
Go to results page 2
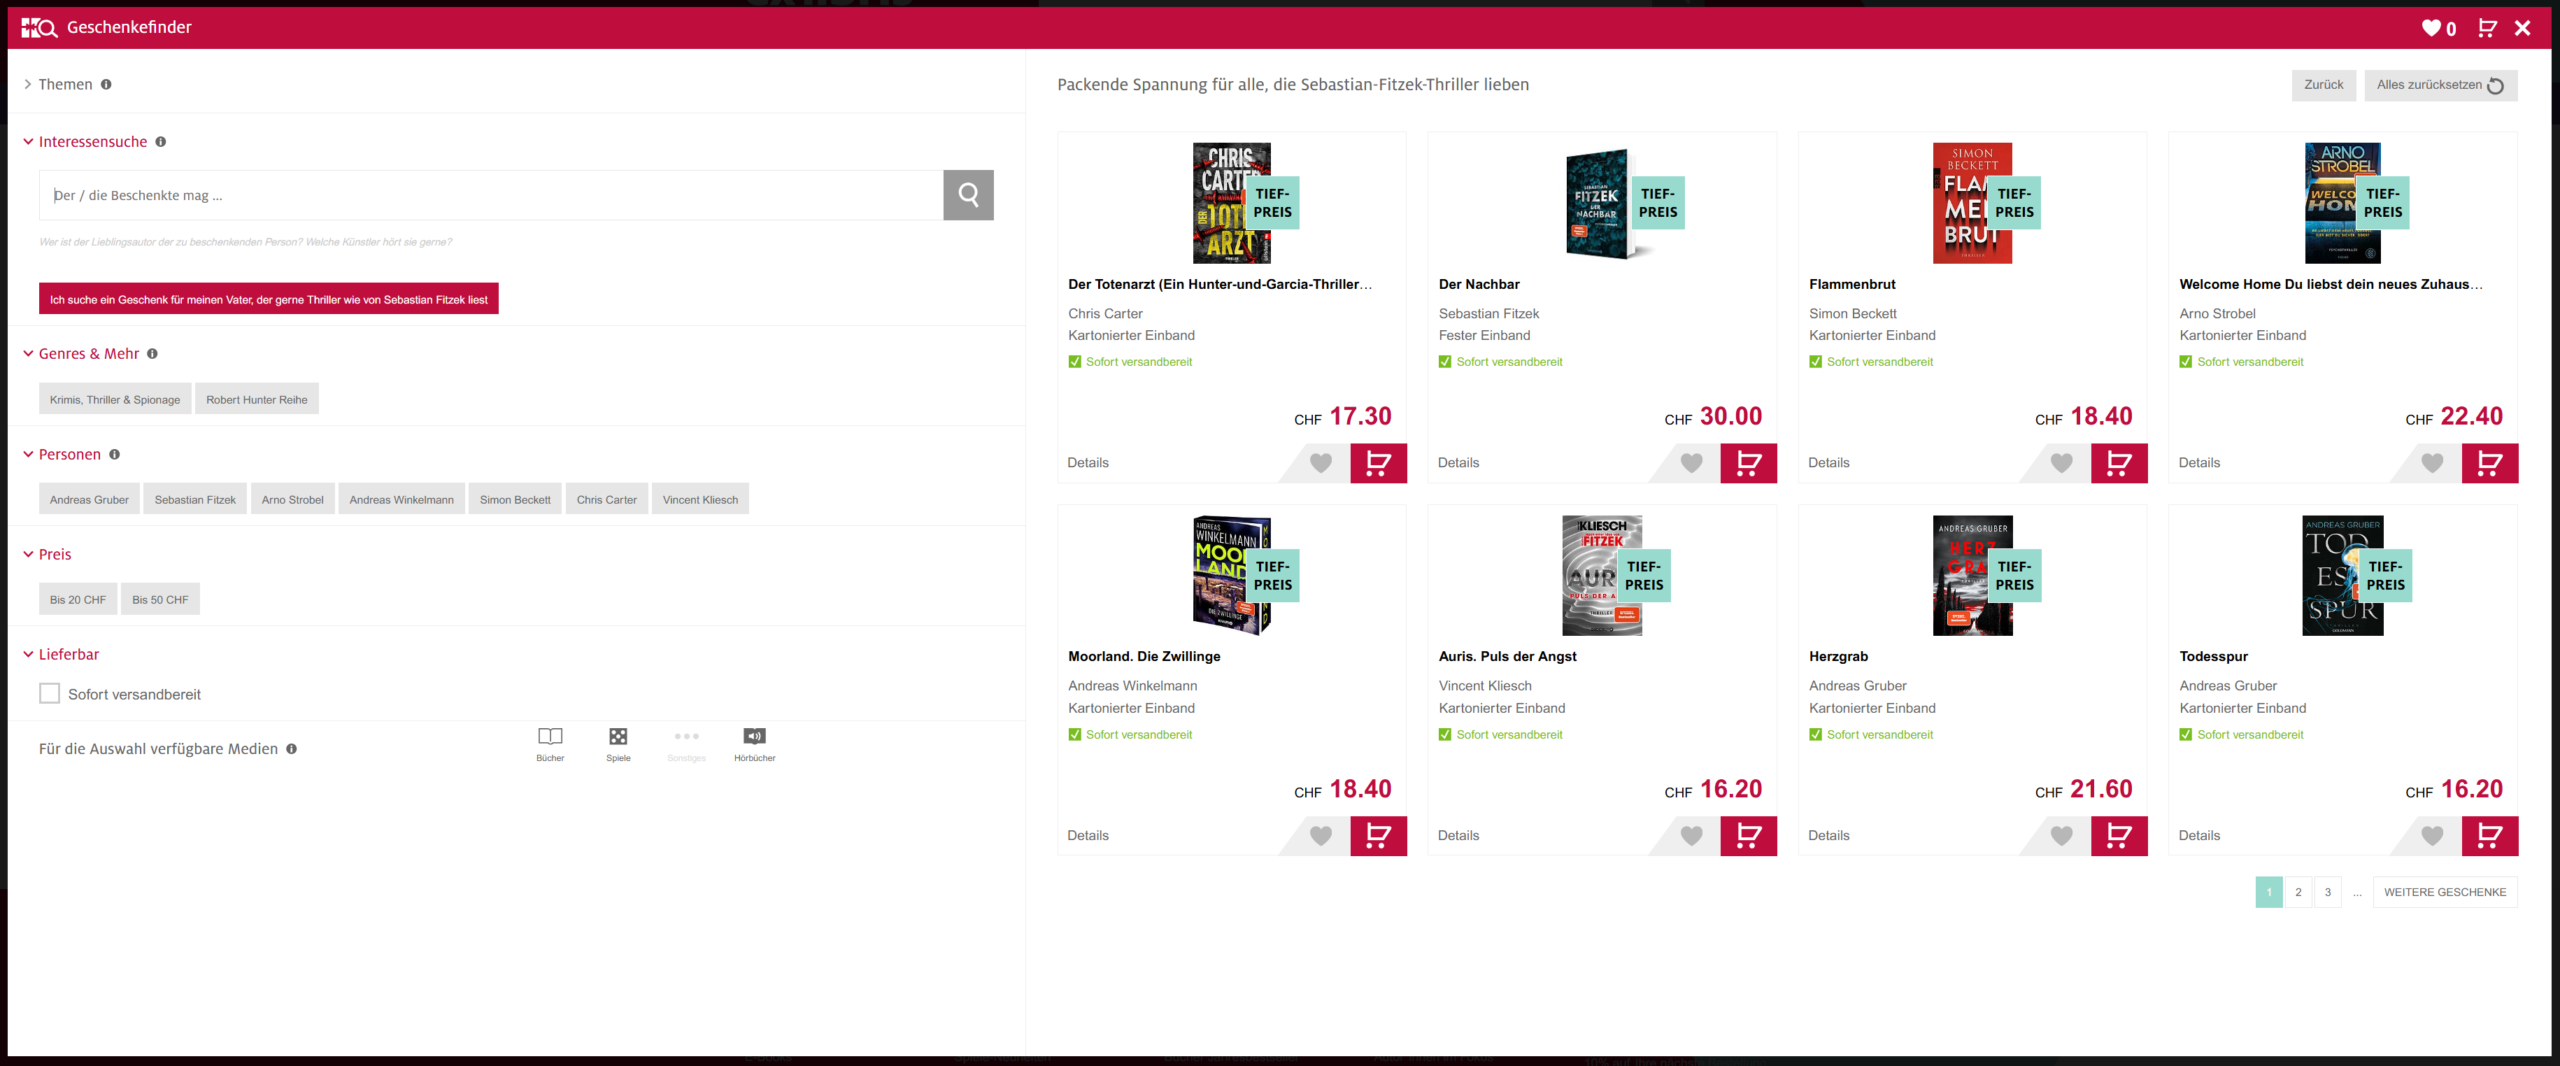2298,892
